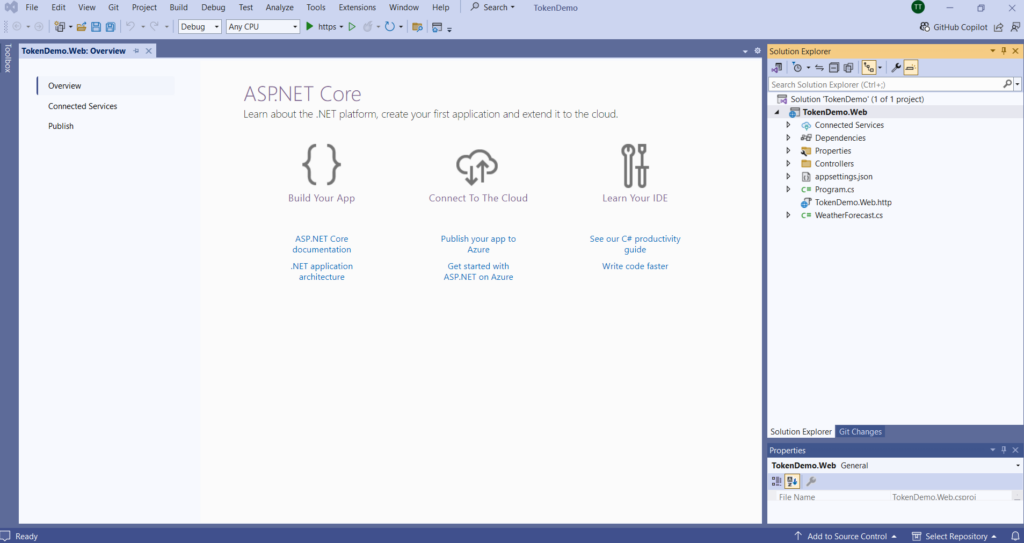Select appsettings.json in Solution Explorer
The width and height of the screenshot is (1024, 543).
click(x=843, y=176)
